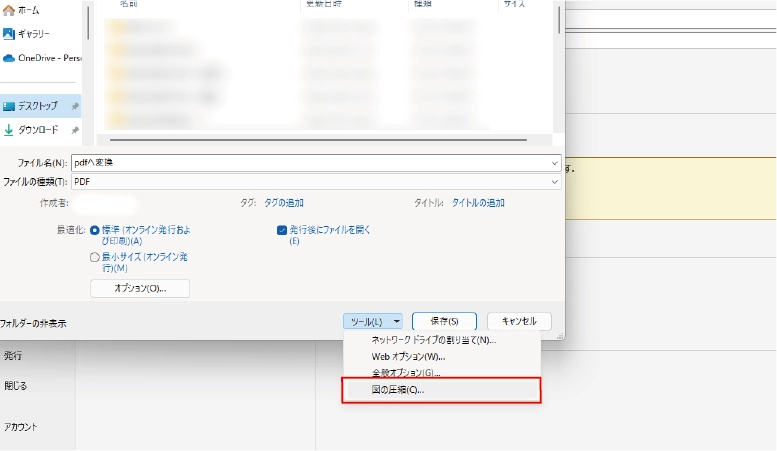
Task: Click the pin icon beside デスクトップ
Action: coord(75,106)
